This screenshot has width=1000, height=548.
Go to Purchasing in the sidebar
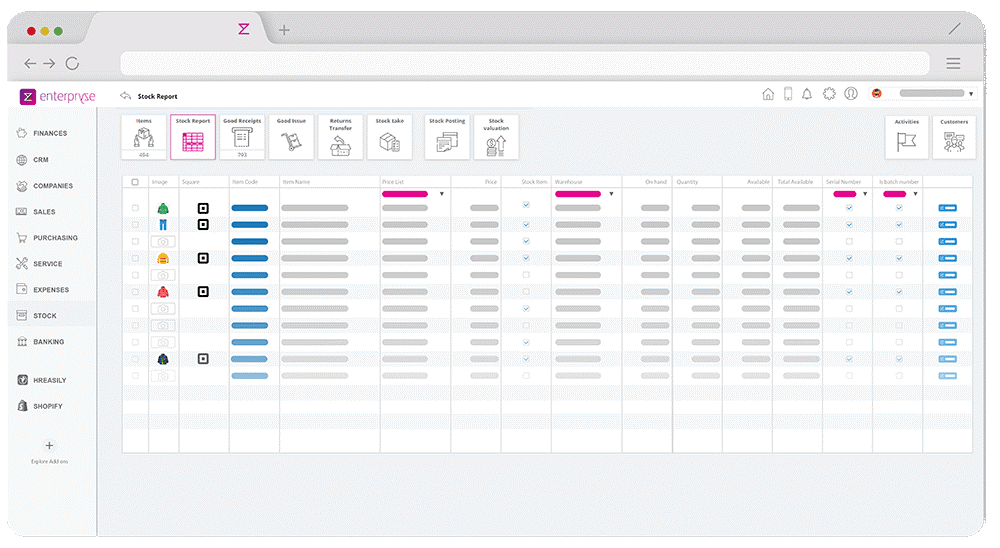54,238
